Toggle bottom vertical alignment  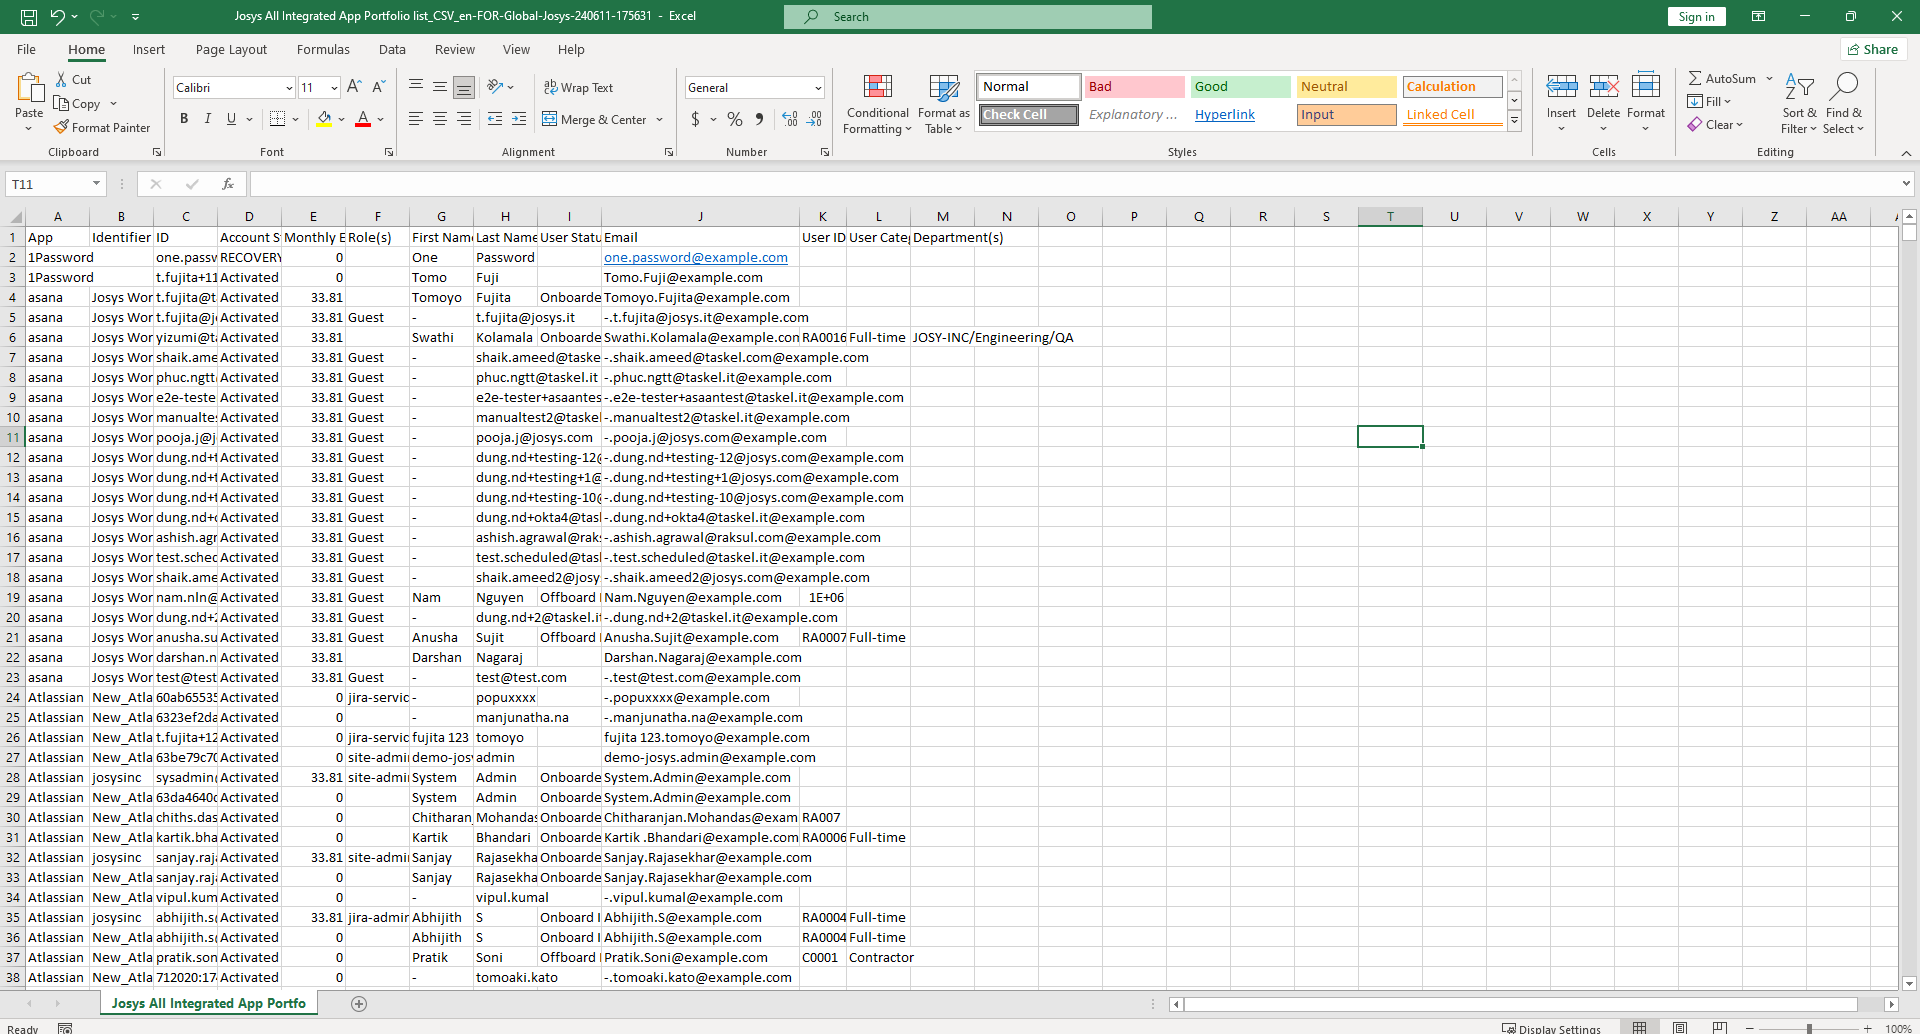coord(464,88)
